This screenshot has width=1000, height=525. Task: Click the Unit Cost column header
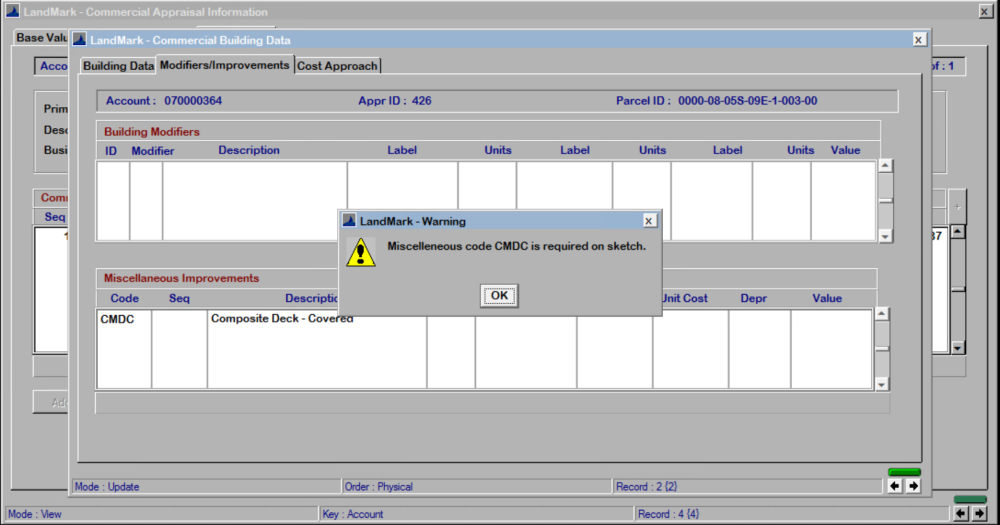pos(685,298)
